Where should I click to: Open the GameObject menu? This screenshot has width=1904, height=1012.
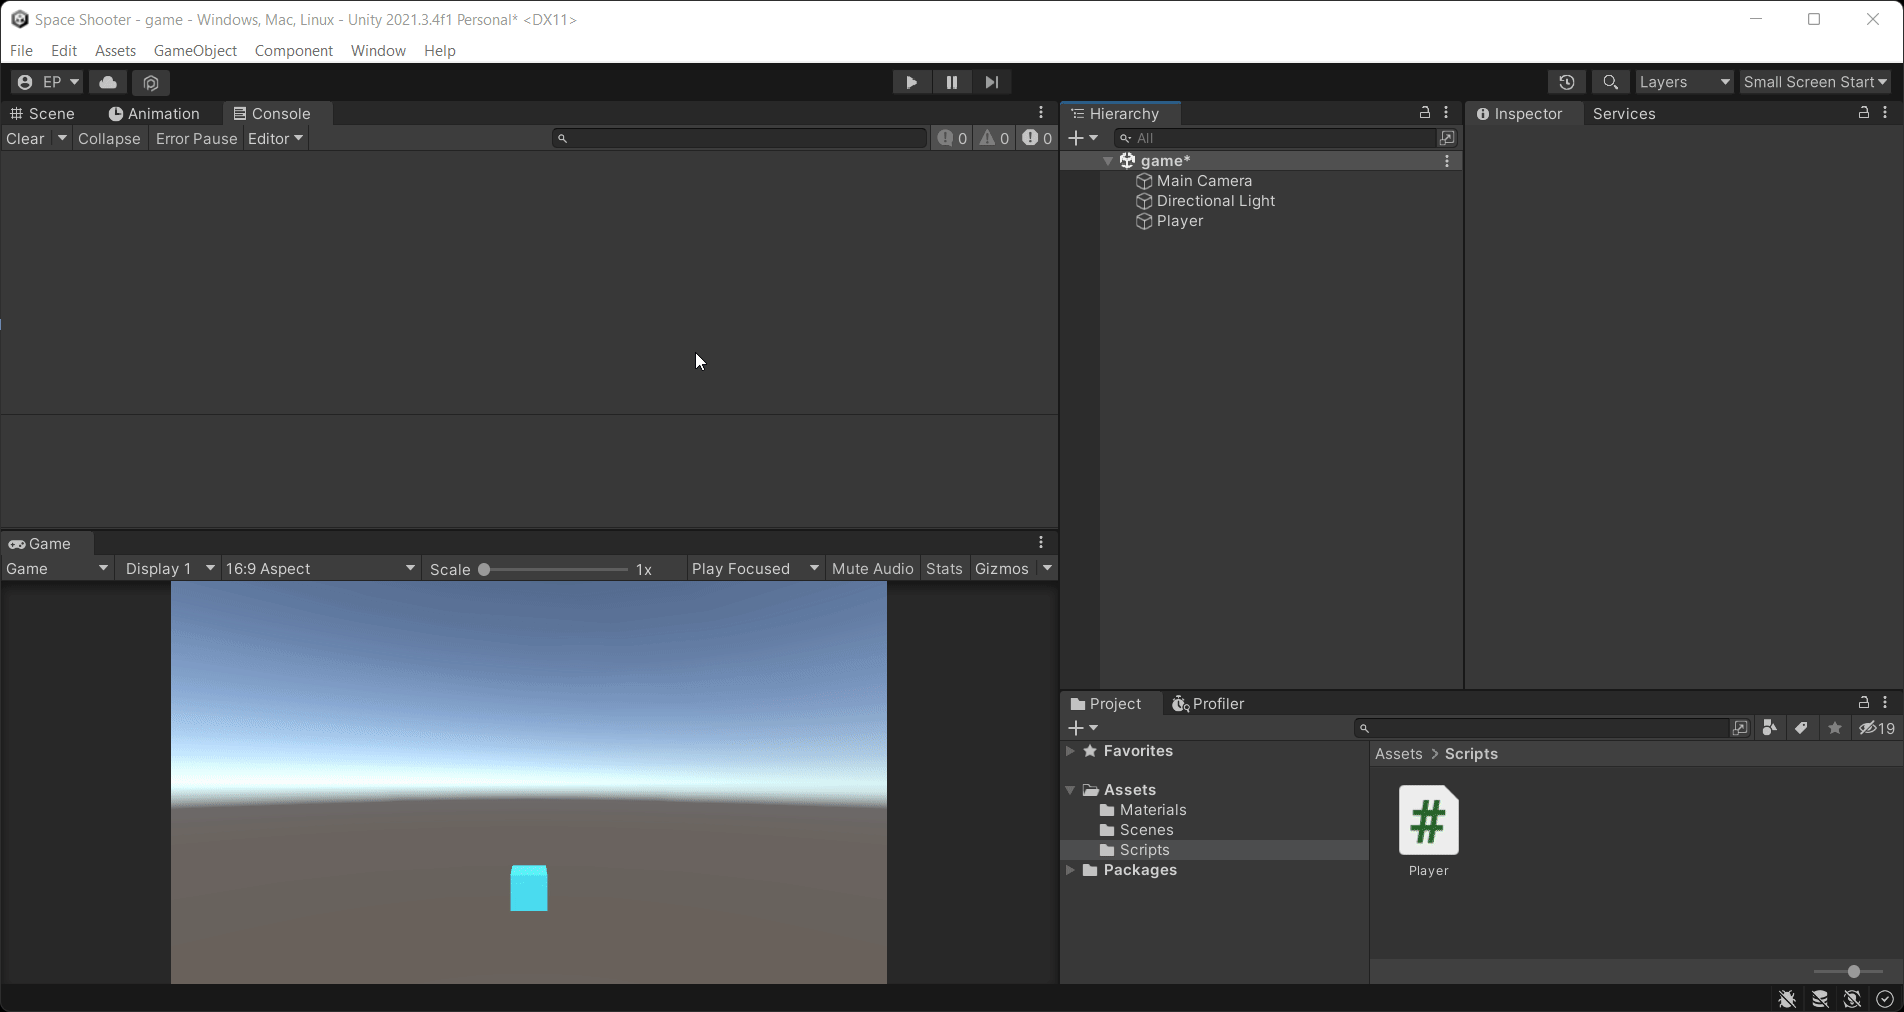tap(195, 50)
